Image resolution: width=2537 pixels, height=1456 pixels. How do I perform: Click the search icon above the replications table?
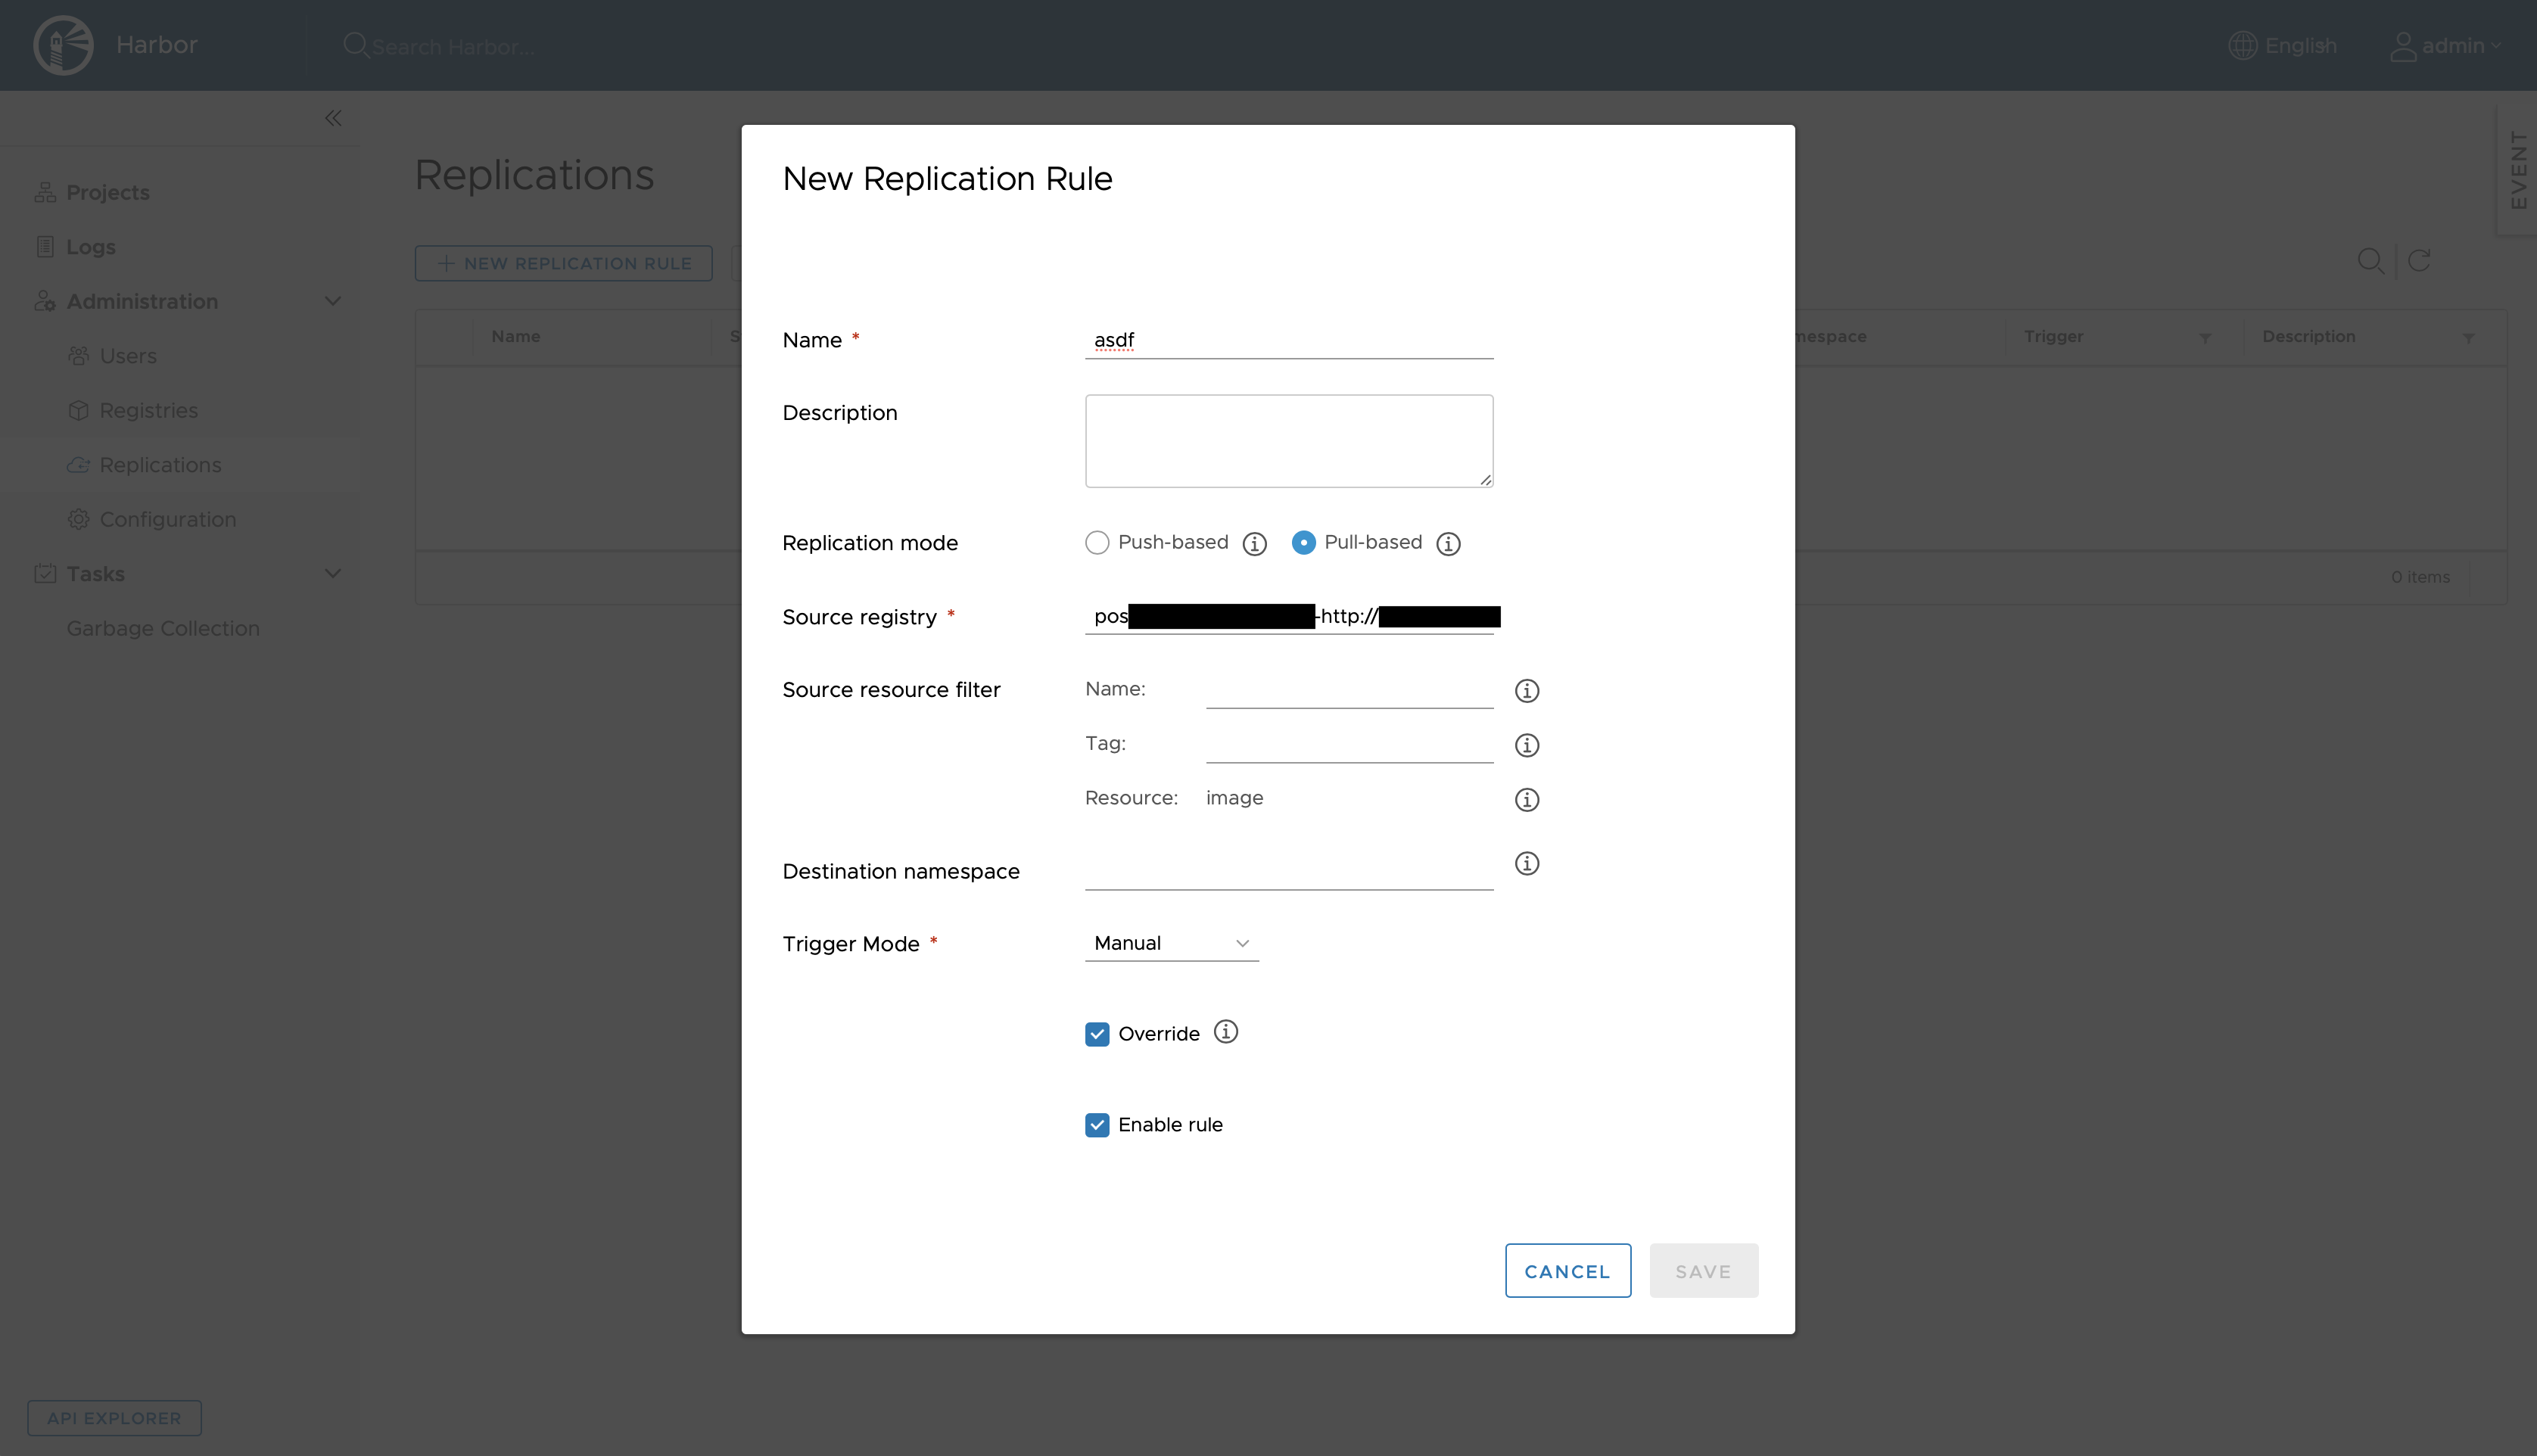click(x=2372, y=261)
